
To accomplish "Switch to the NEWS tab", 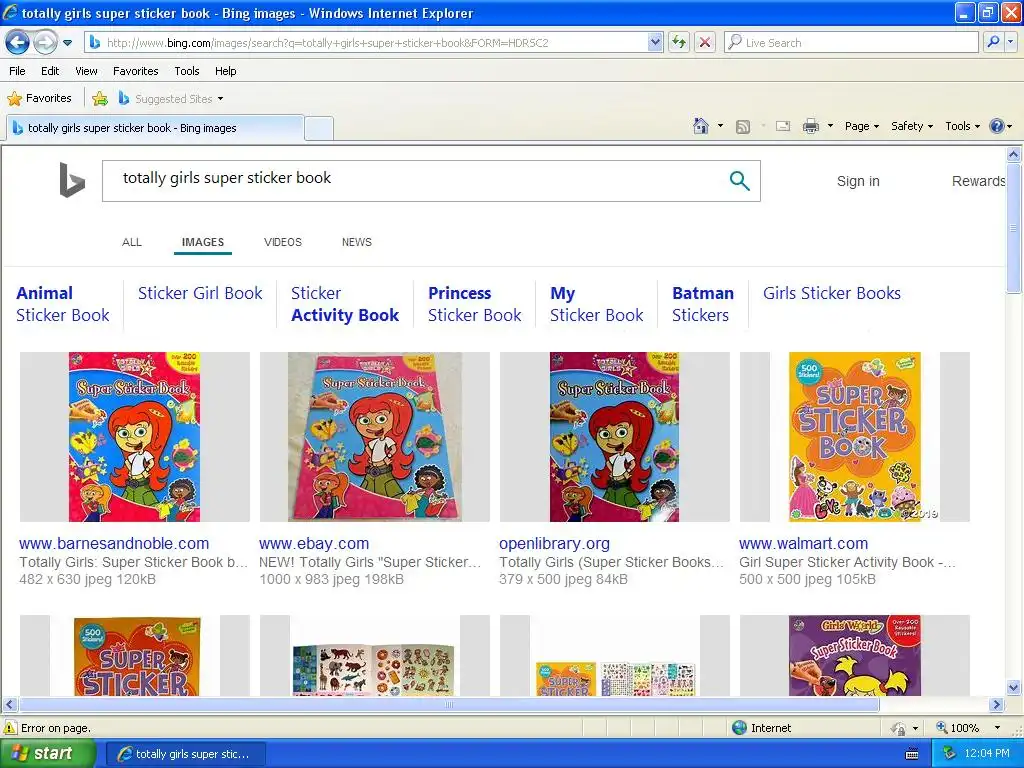I will click(x=357, y=242).
